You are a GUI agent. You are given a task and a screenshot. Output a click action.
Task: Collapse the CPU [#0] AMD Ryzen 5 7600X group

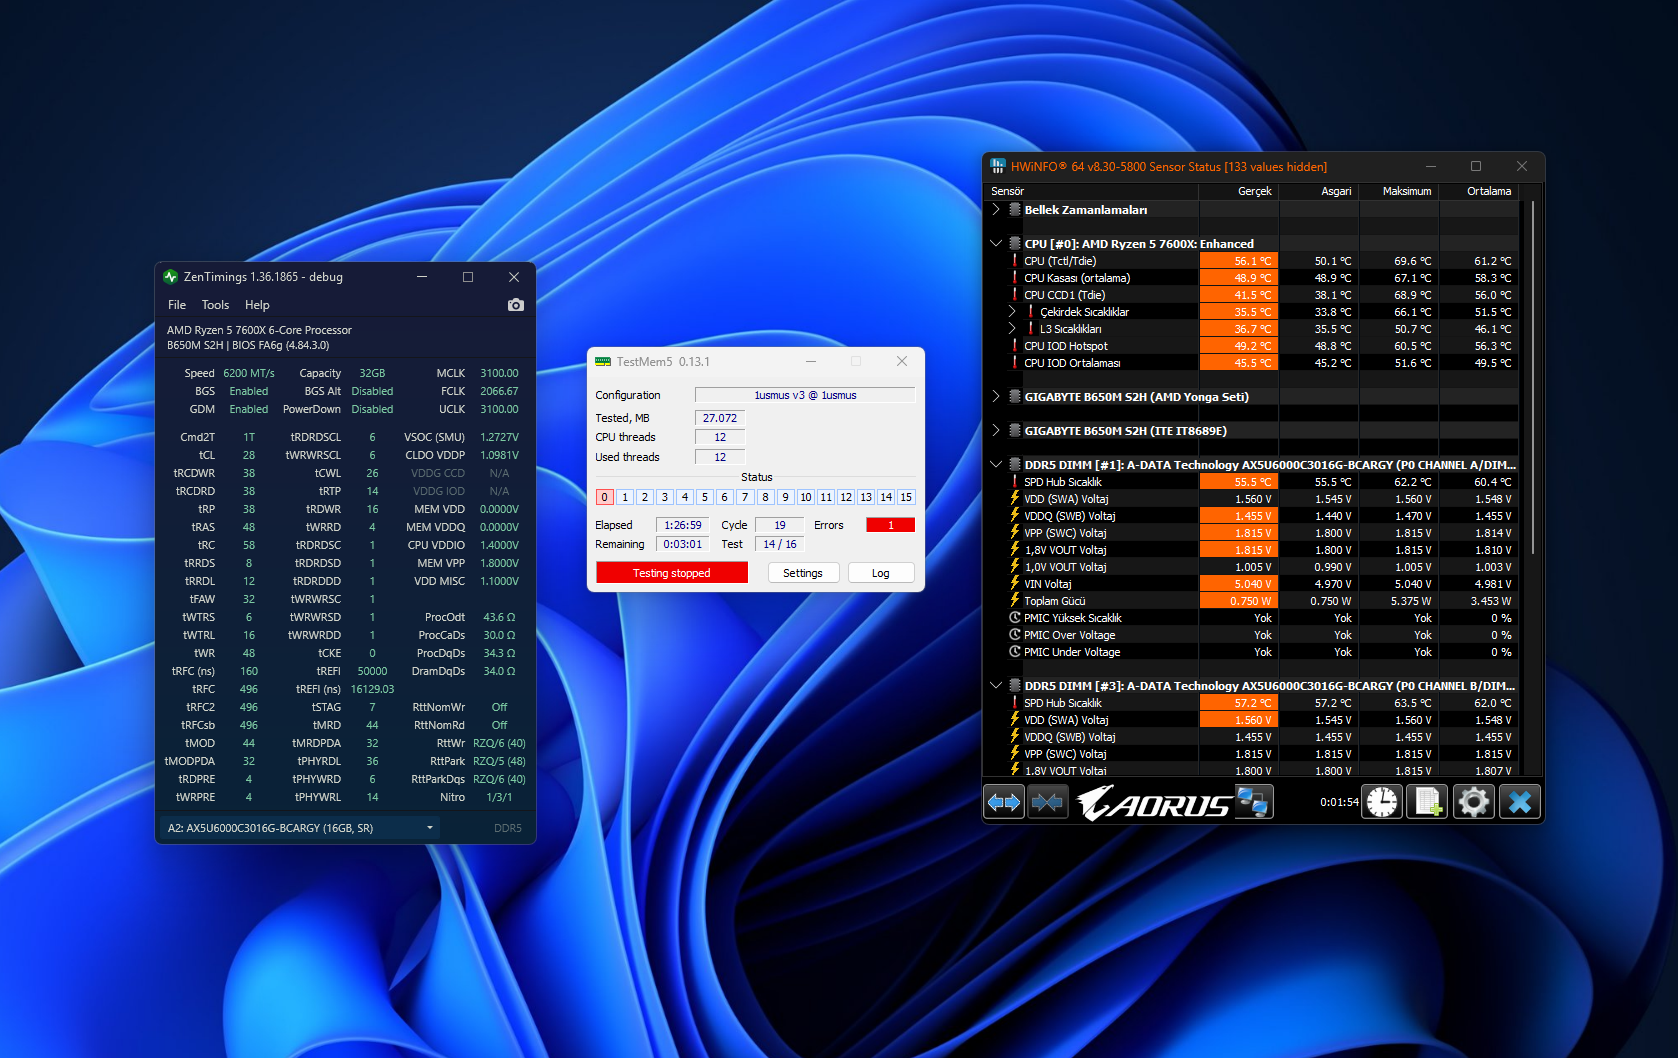[996, 244]
